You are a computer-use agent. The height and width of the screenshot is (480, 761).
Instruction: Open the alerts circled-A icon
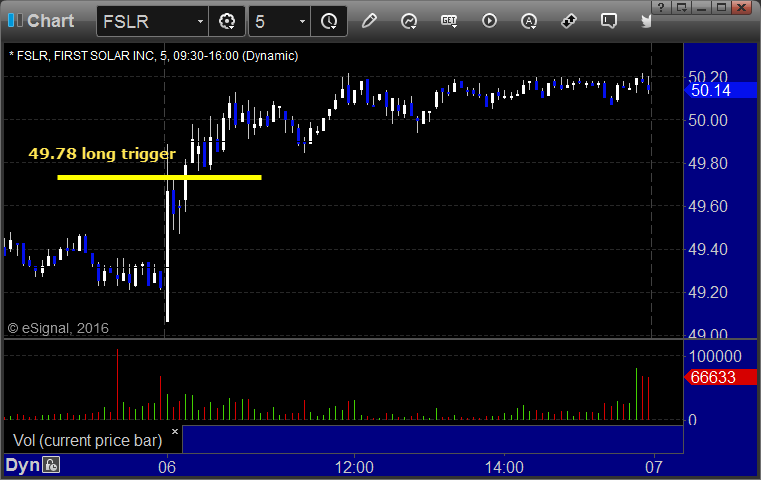(529, 21)
